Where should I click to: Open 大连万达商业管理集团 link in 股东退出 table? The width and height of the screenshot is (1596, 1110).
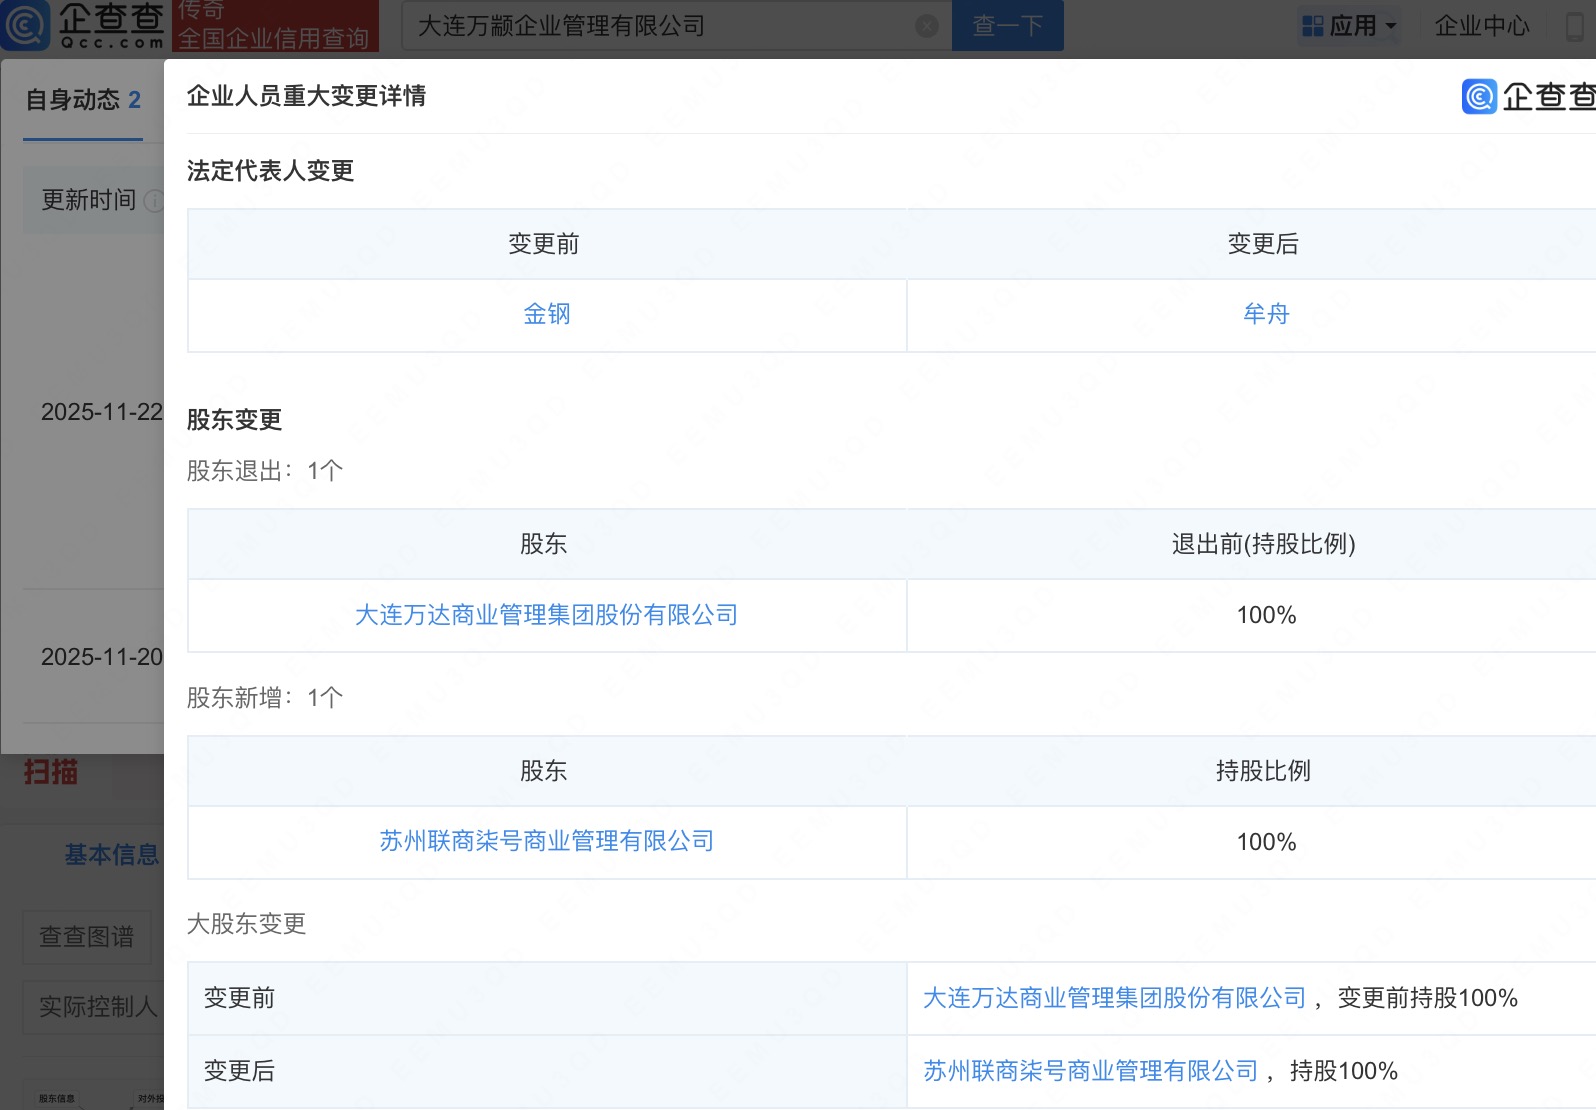tap(546, 615)
